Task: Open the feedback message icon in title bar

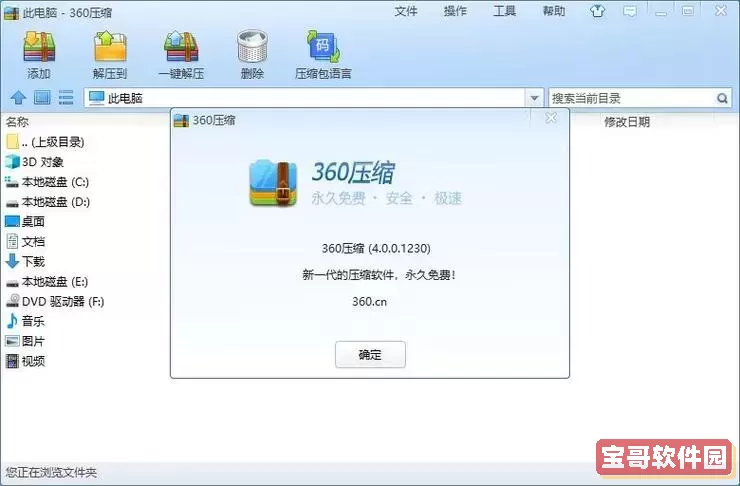Action: tap(630, 11)
